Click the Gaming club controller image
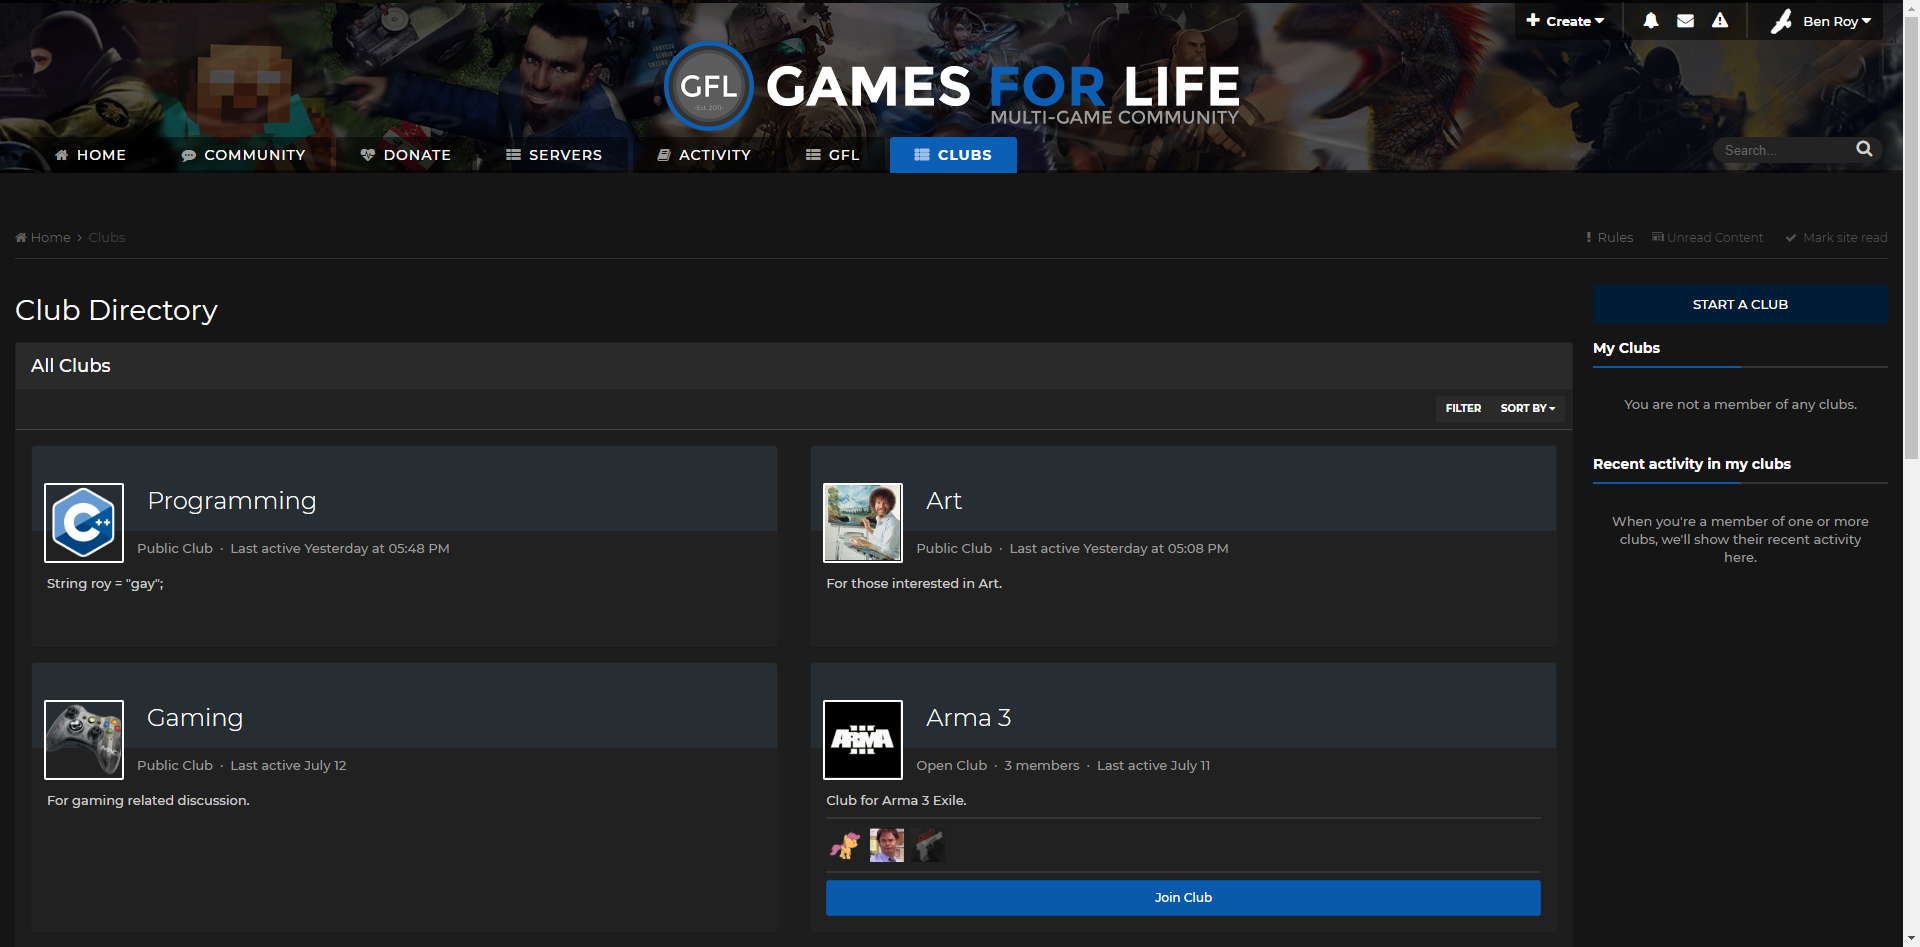Image resolution: width=1920 pixels, height=947 pixels. 84,740
